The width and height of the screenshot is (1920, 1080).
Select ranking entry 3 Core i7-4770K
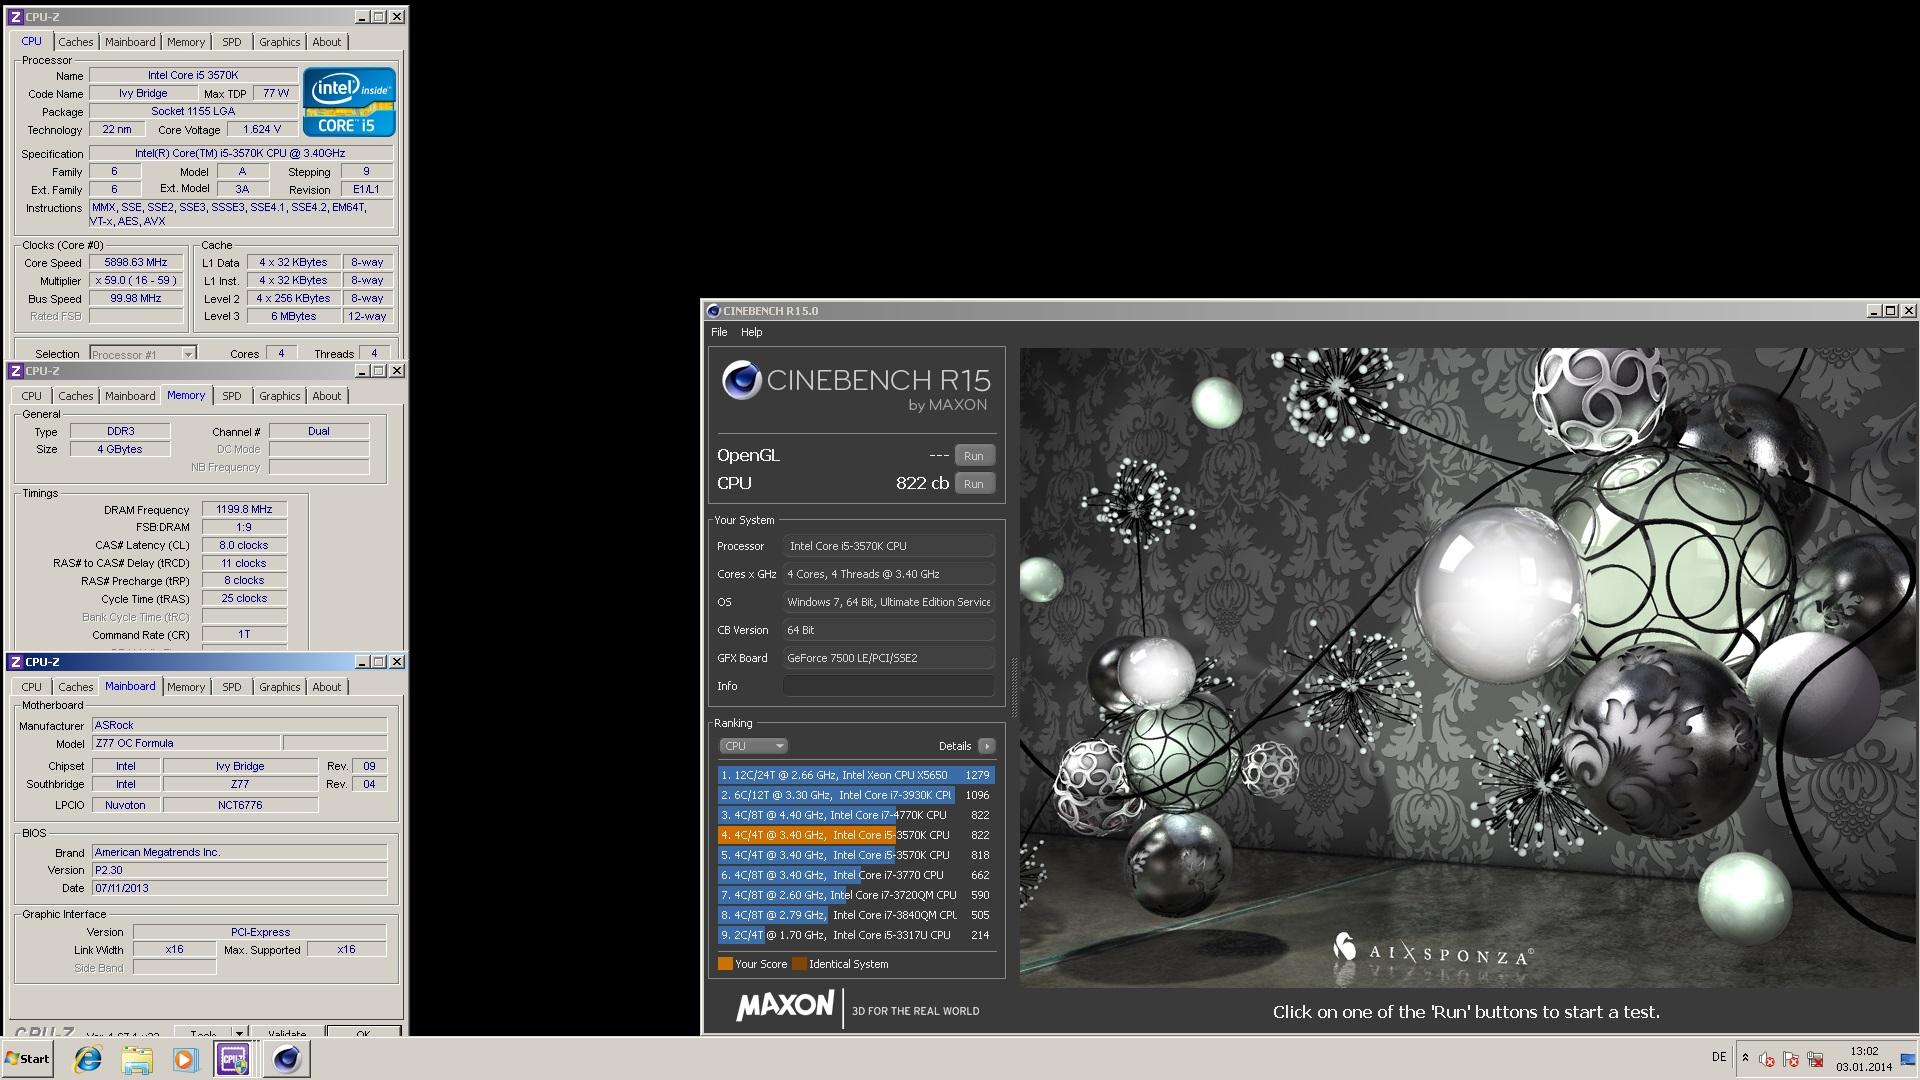click(x=856, y=815)
